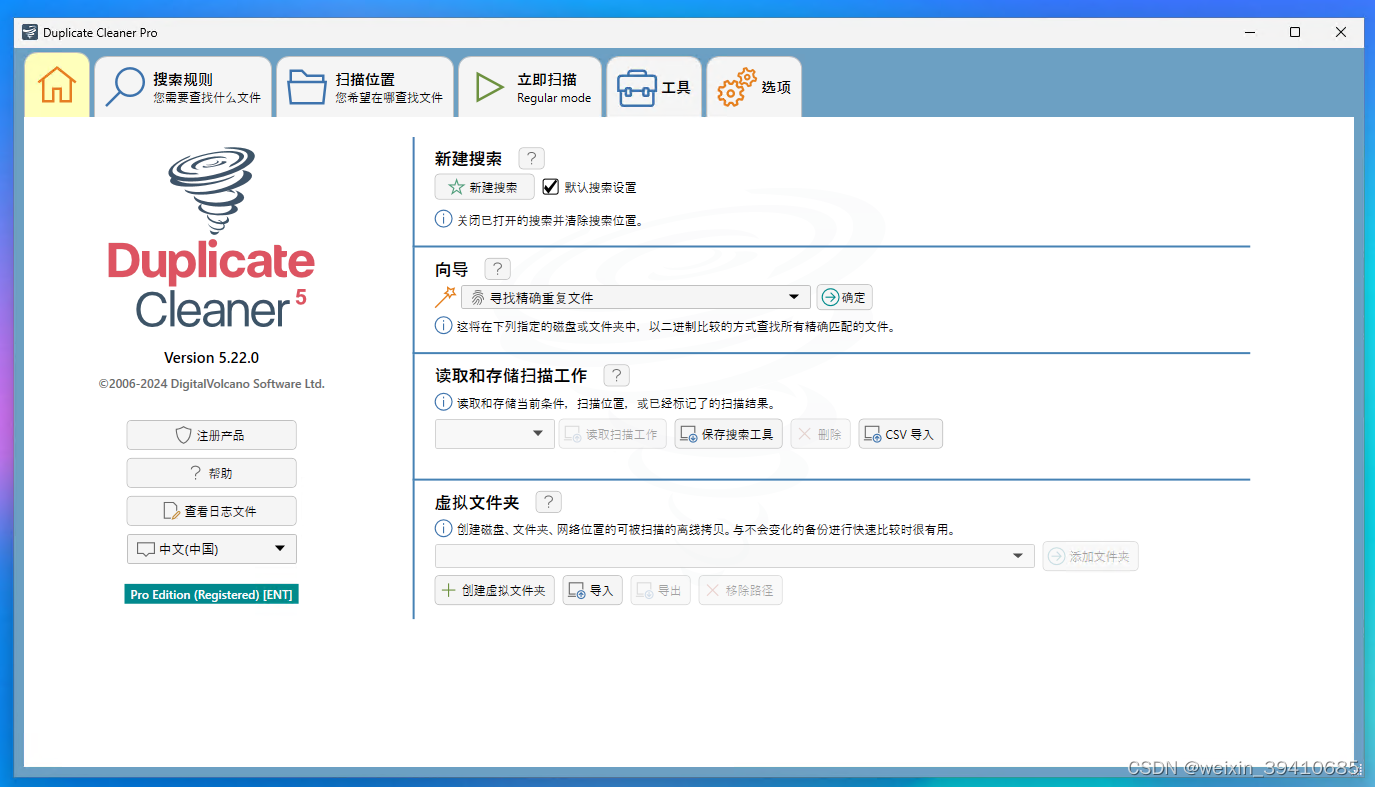
Task: Open 查看日志文件 log viewer
Action: 211,511
